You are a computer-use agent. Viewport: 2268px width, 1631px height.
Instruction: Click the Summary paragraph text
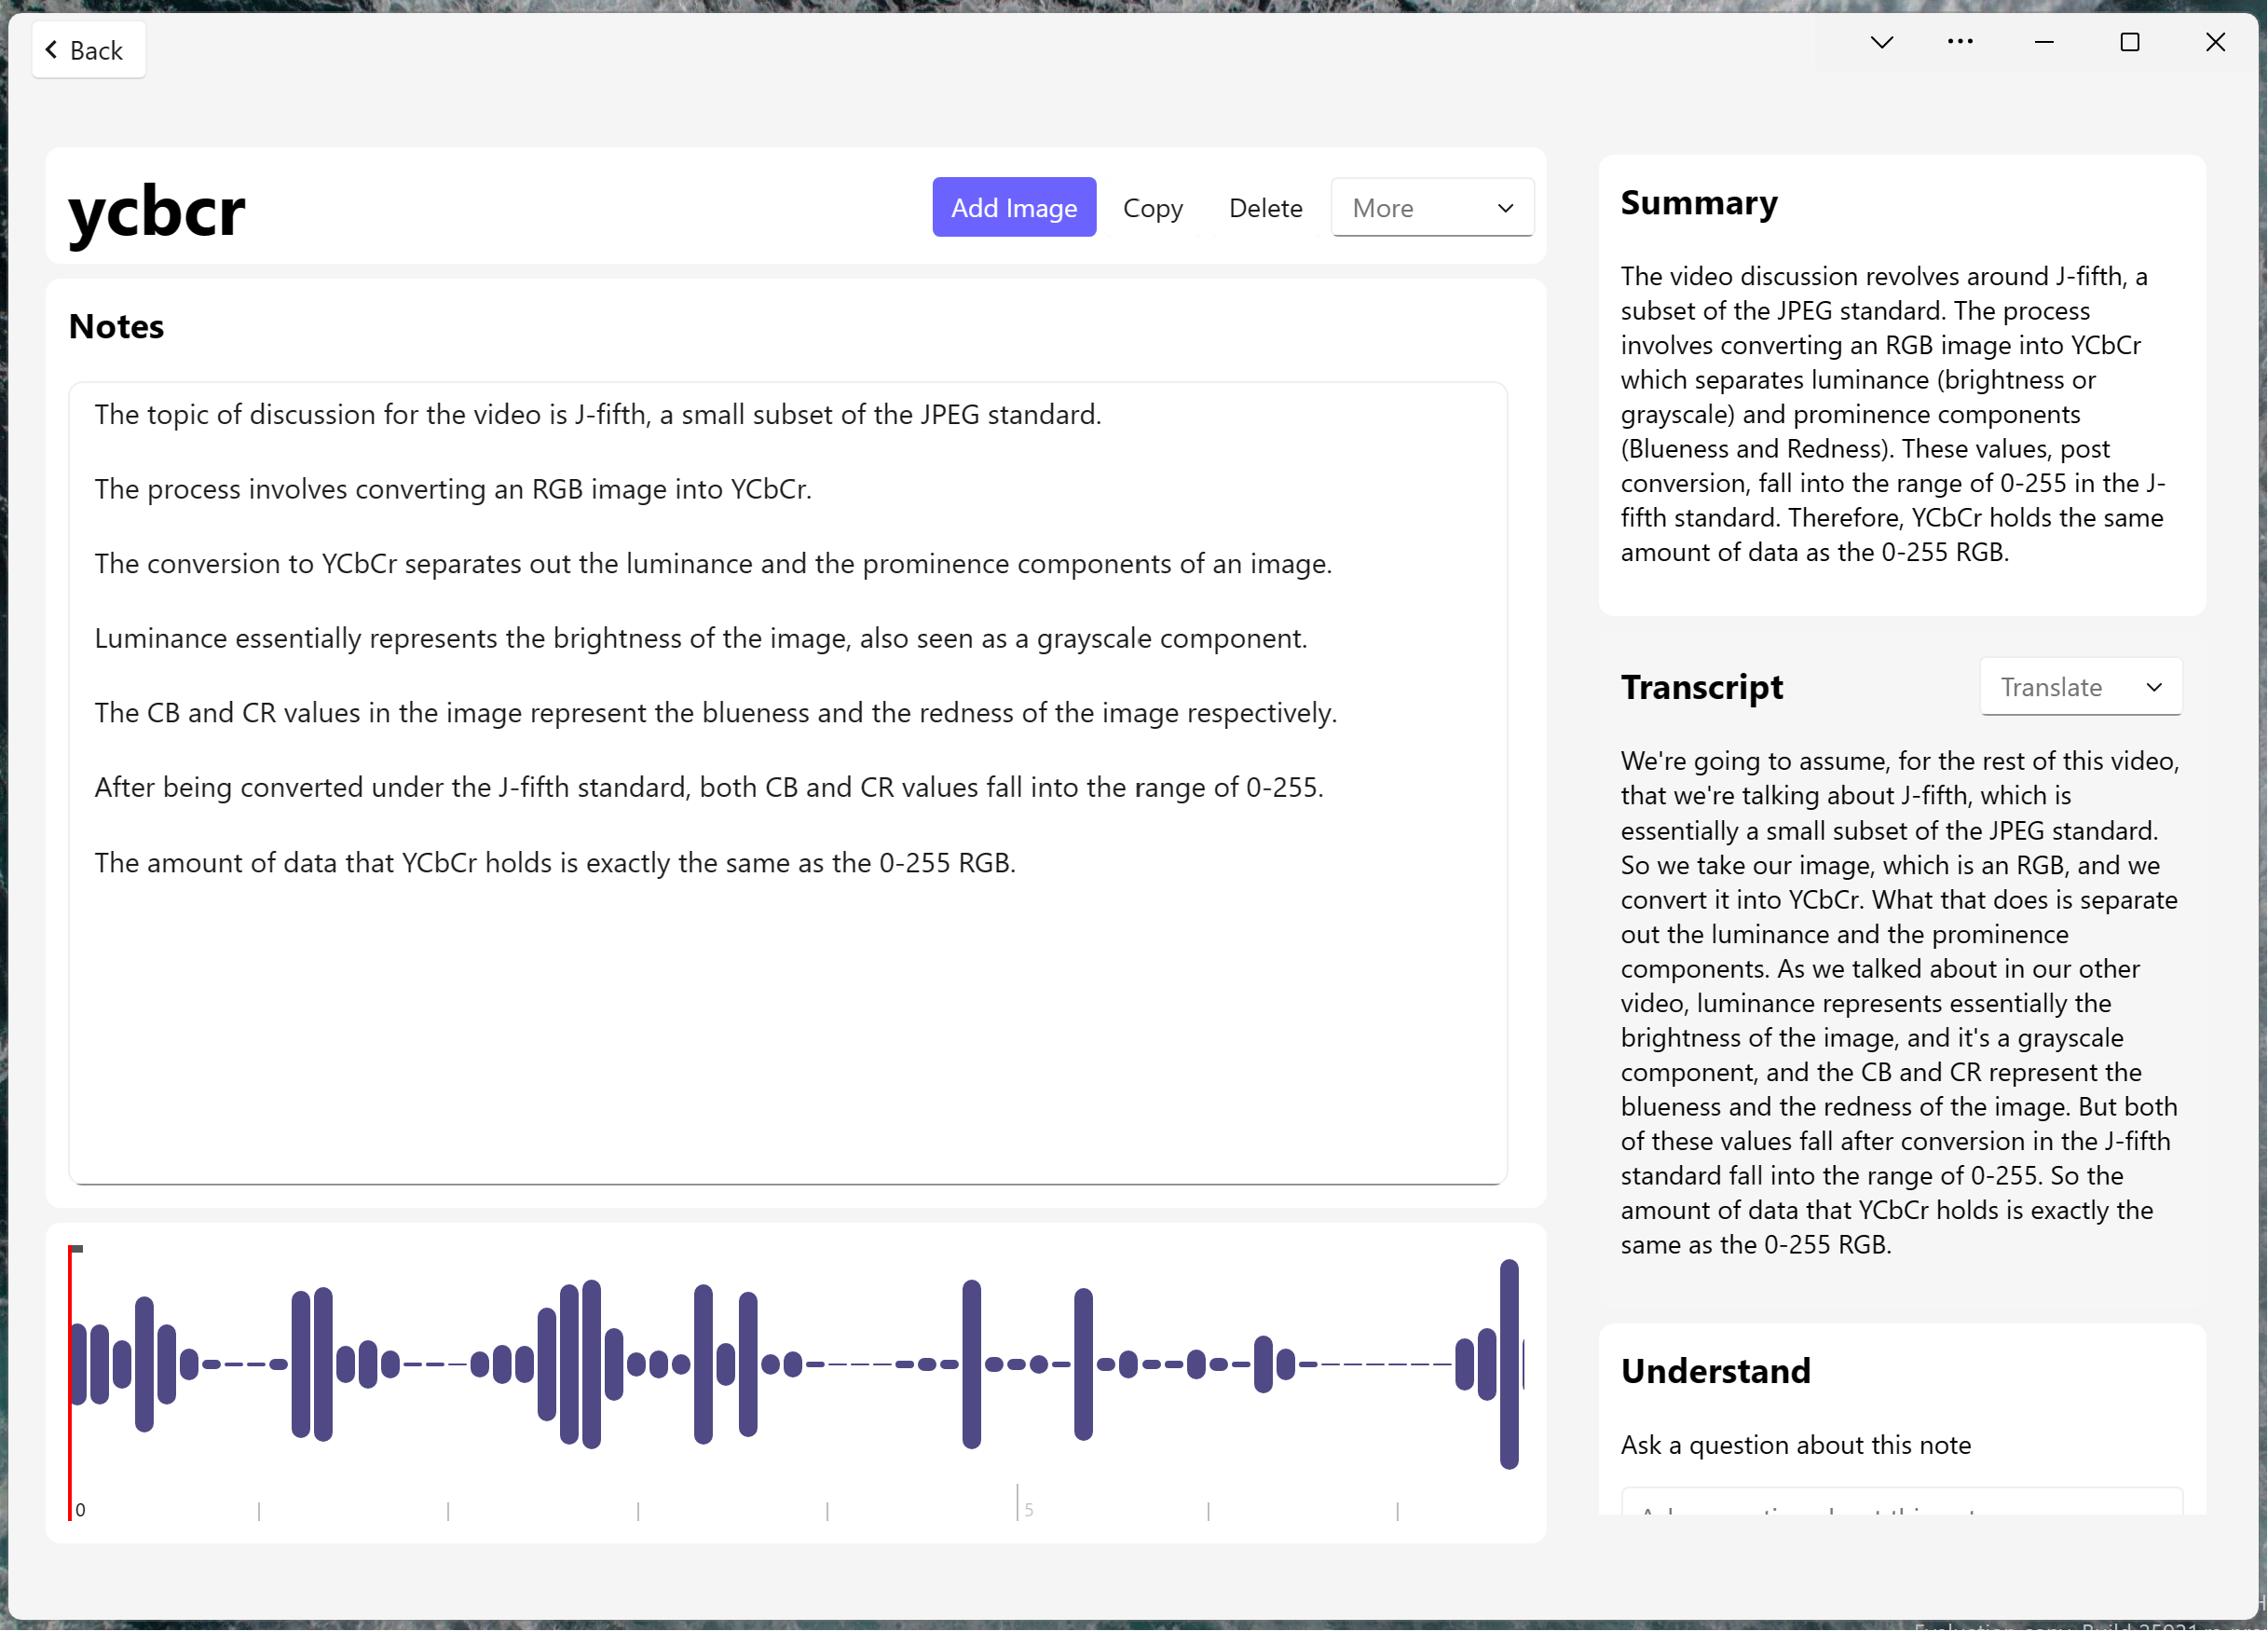[1894, 414]
